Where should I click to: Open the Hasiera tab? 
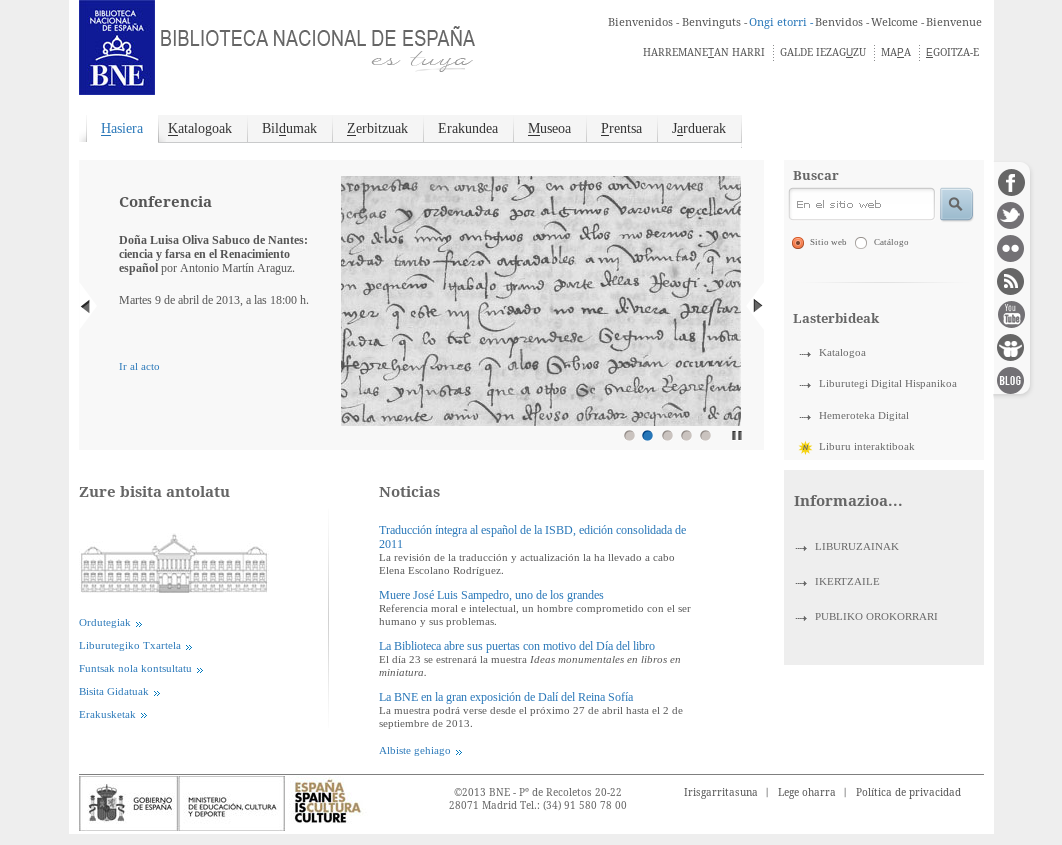[122, 129]
